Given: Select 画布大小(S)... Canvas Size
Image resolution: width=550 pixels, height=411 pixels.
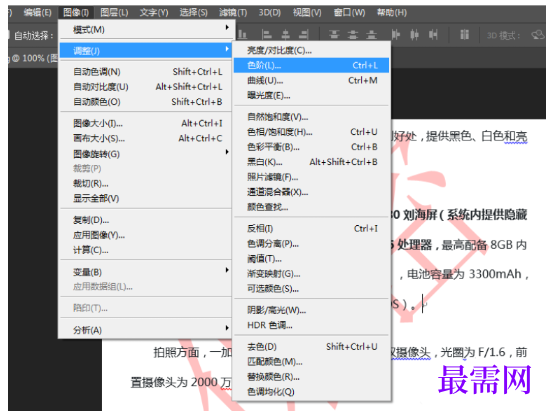Looking at the screenshot, I should 145,139.
